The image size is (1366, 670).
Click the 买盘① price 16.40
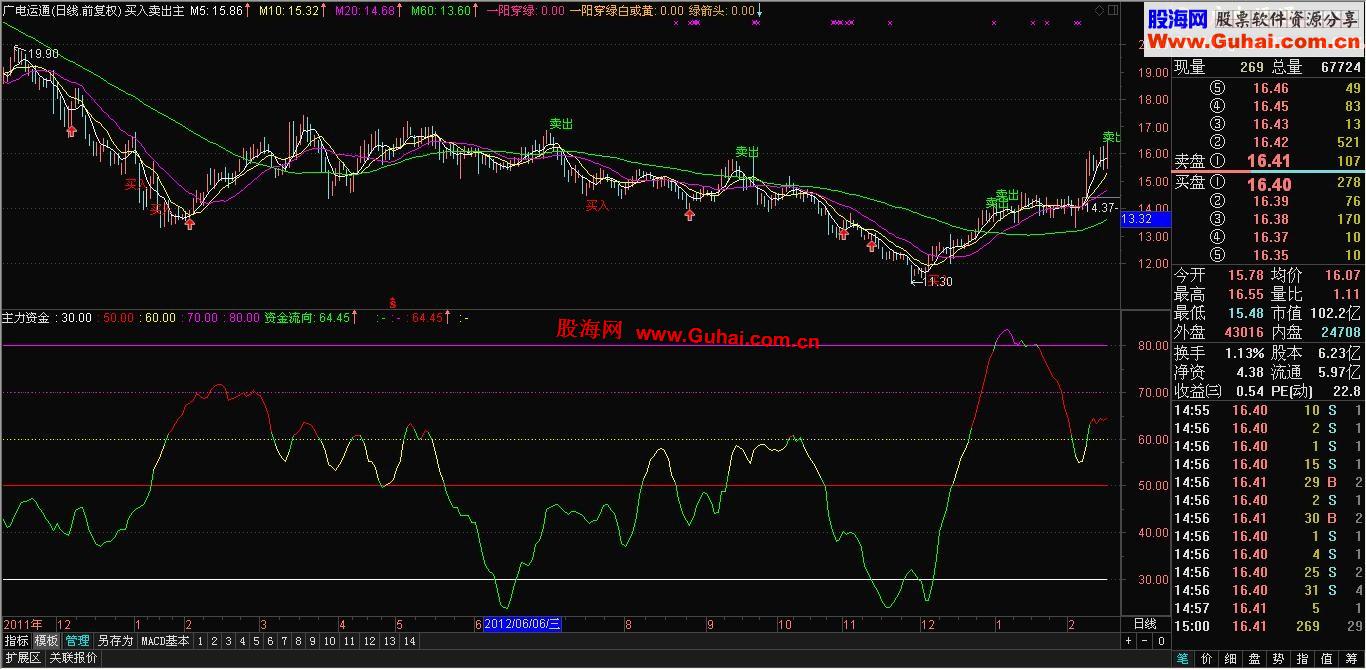(x=1269, y=184)
